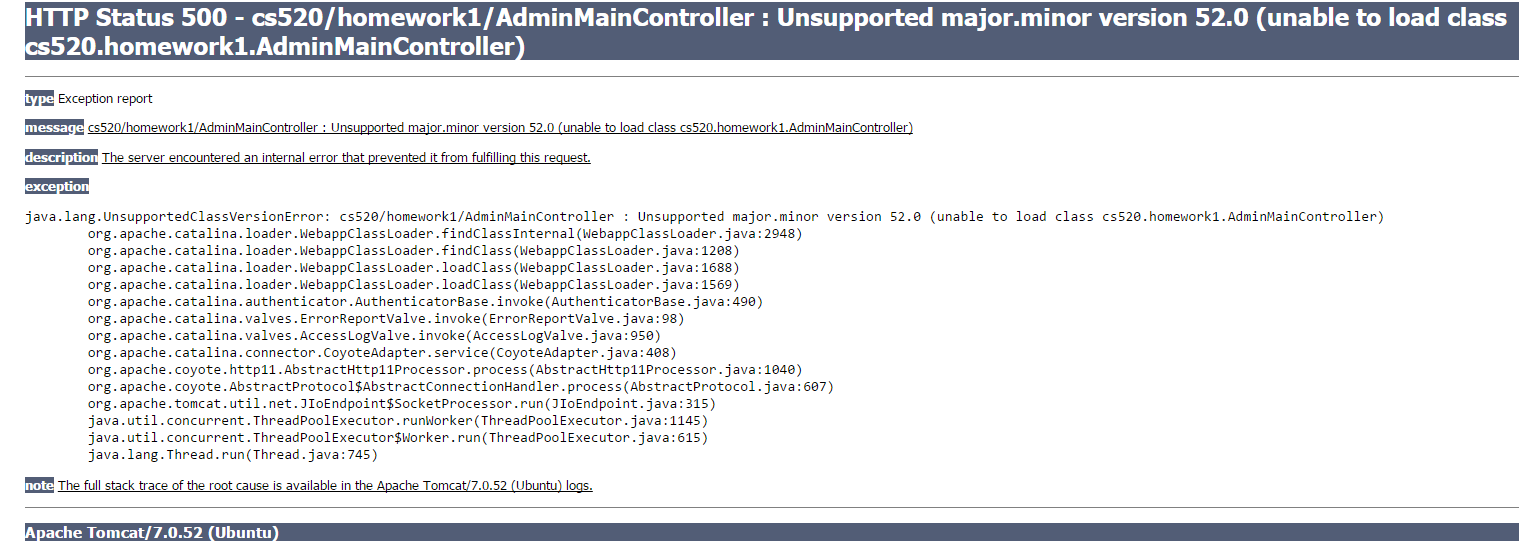Click the 'message' label
Image resolution: width=1519 pixels, height=541 pixels.
click(x=54, y=128)
